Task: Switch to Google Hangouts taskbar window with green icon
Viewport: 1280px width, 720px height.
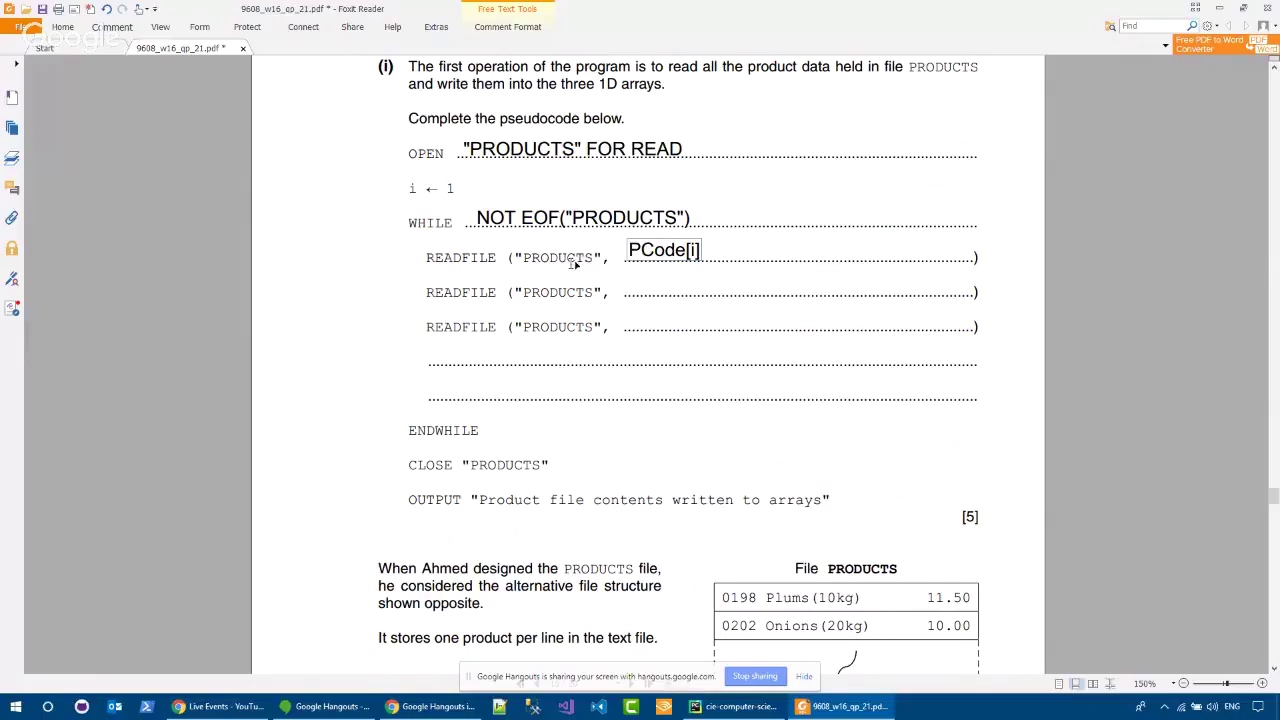Action: pos(324,707)
